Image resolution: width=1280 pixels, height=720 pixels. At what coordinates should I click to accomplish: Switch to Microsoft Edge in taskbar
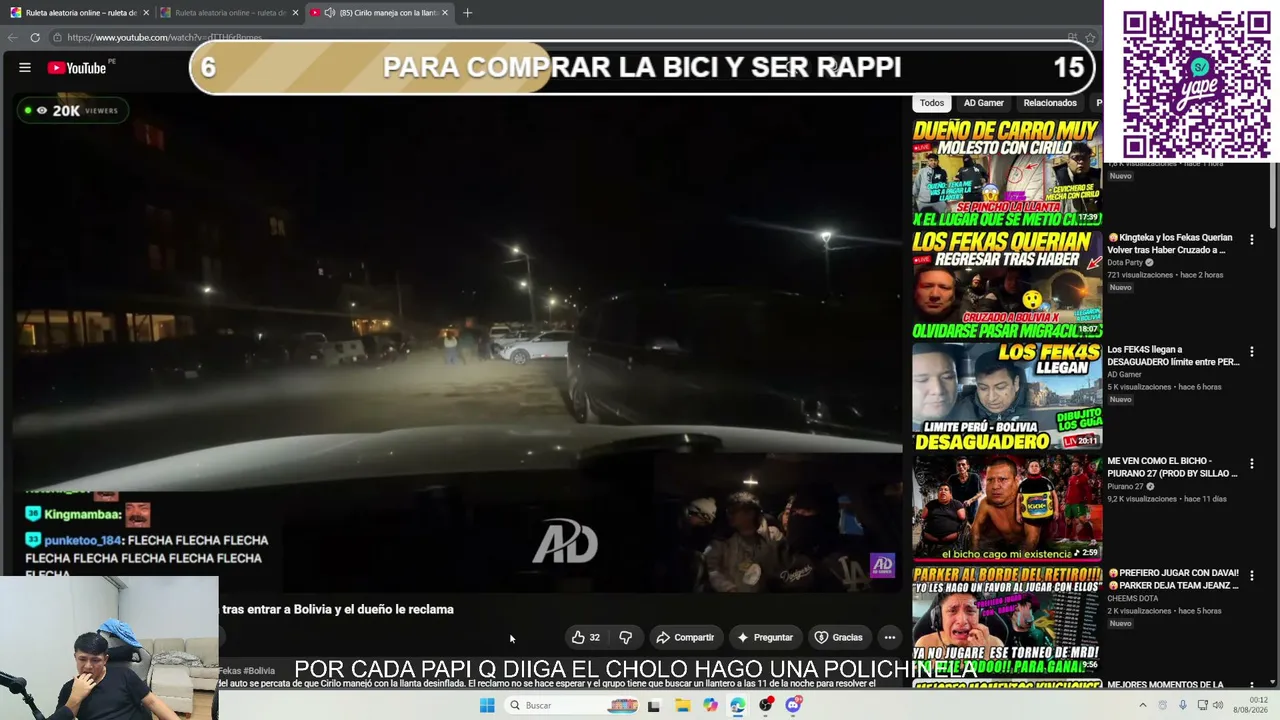(738, 705)
